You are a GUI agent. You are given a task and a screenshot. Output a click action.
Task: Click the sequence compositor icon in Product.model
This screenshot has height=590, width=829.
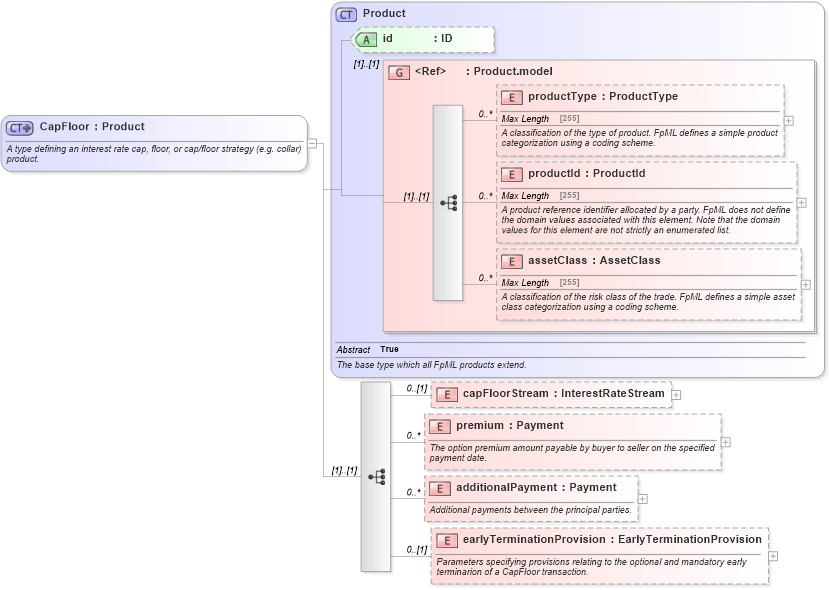pyautogui.click(x=448, y=202)
